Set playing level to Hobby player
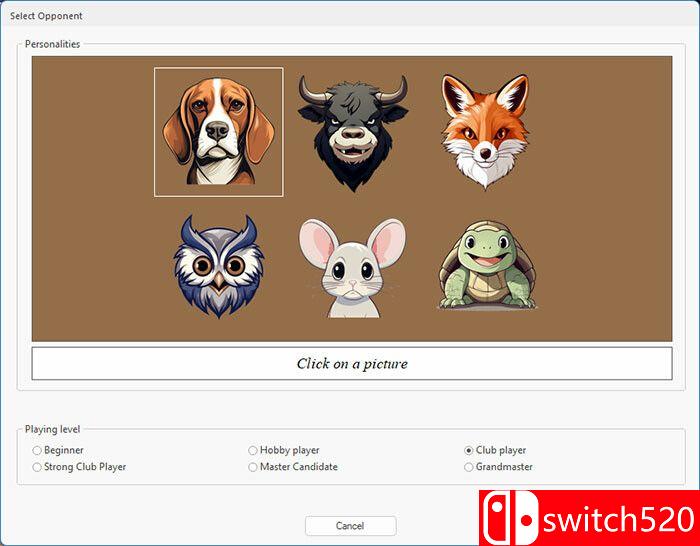Screen dimensions: 700x546 click(x=253, y=451)
